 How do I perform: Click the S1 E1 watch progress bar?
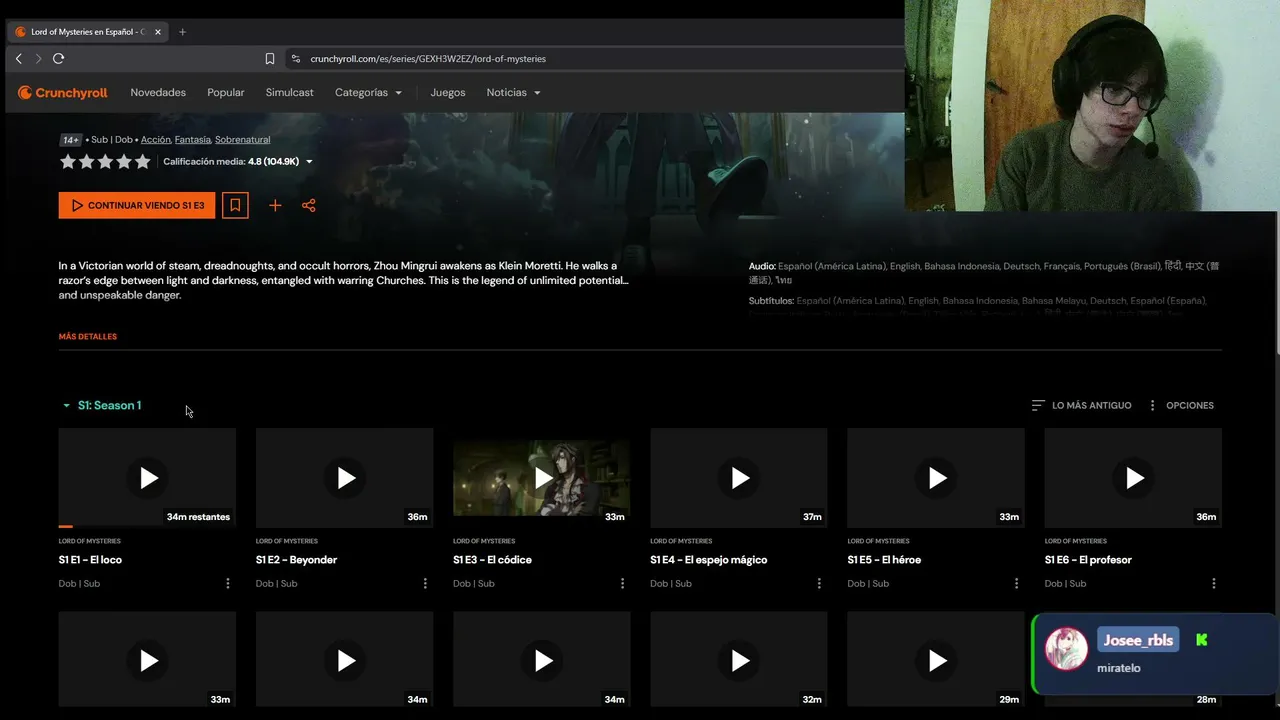click(147, 526)
